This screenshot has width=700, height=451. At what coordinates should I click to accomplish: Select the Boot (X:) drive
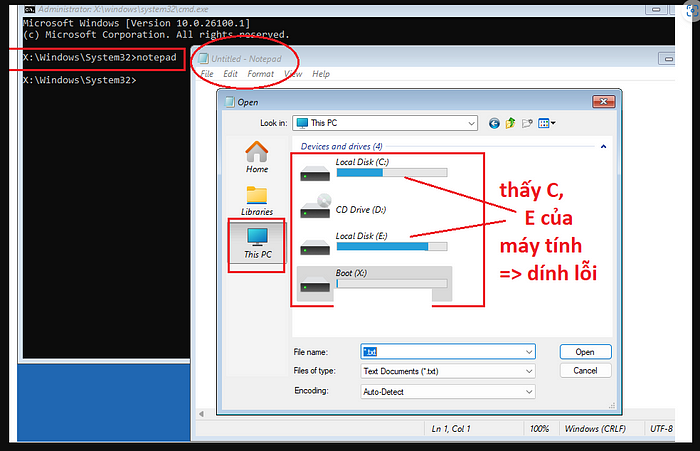(374, 284)
